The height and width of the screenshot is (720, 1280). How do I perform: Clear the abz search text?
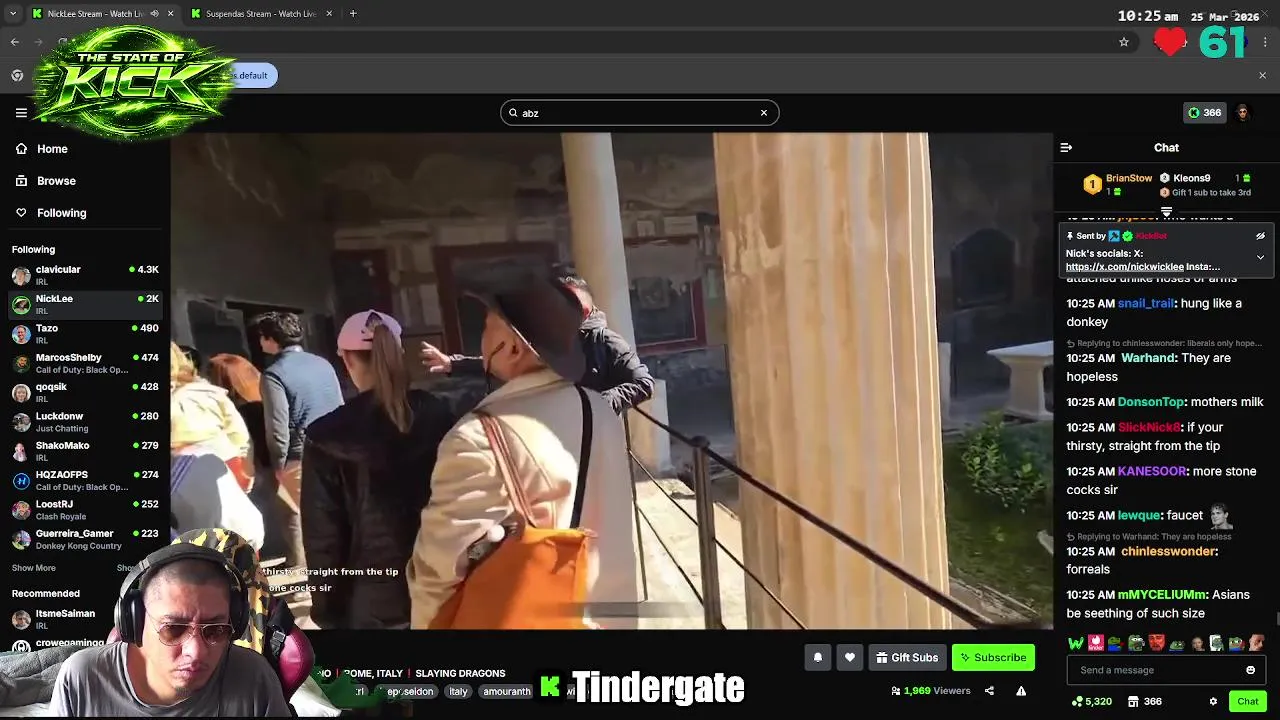[764, 113]
